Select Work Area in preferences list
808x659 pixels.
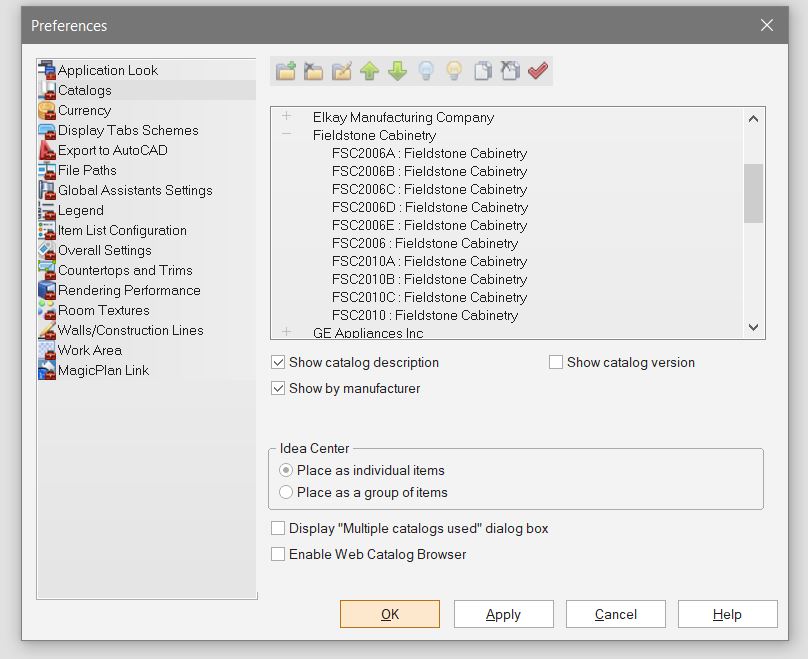[90, 350]
